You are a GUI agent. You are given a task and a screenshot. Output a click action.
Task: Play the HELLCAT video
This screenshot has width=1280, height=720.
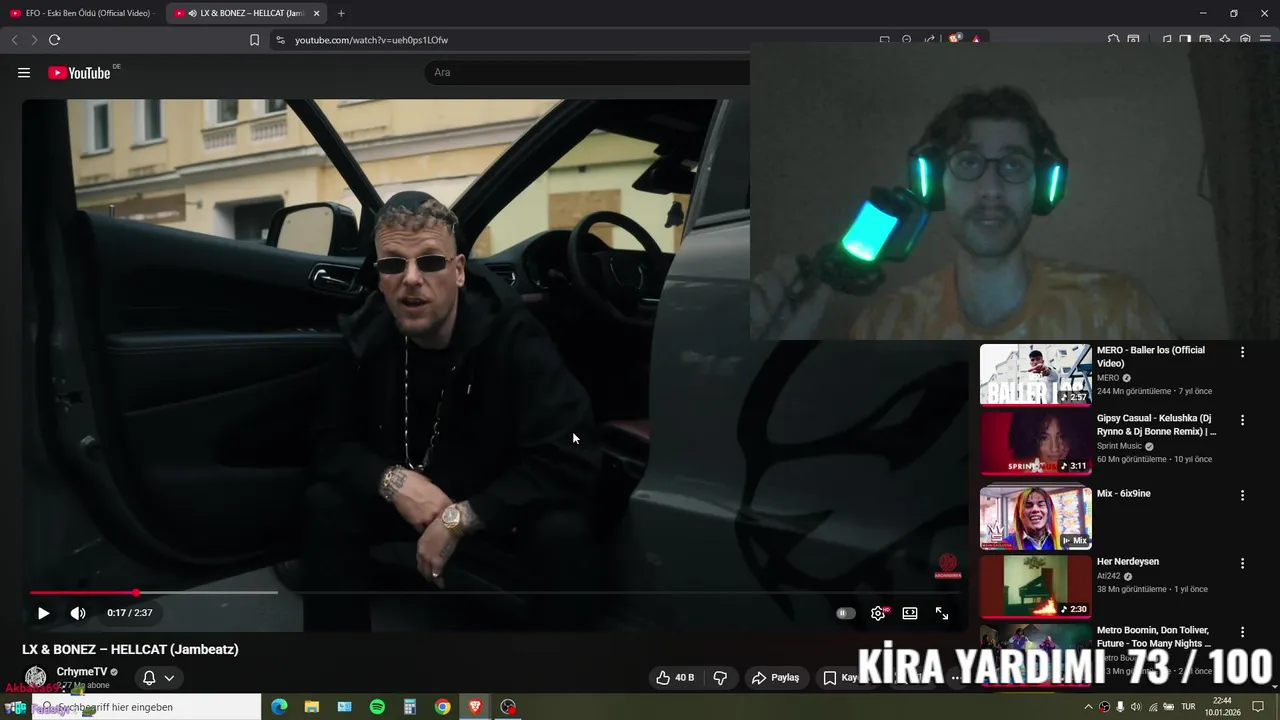coord(43,613)
